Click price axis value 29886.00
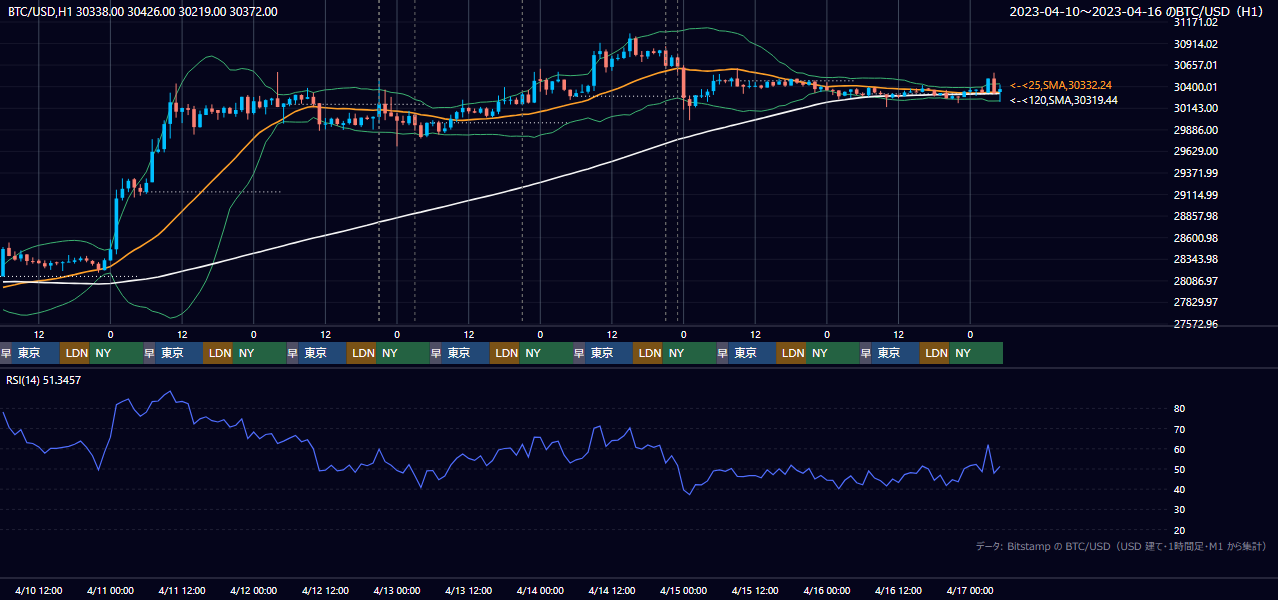 [1195, 130]
